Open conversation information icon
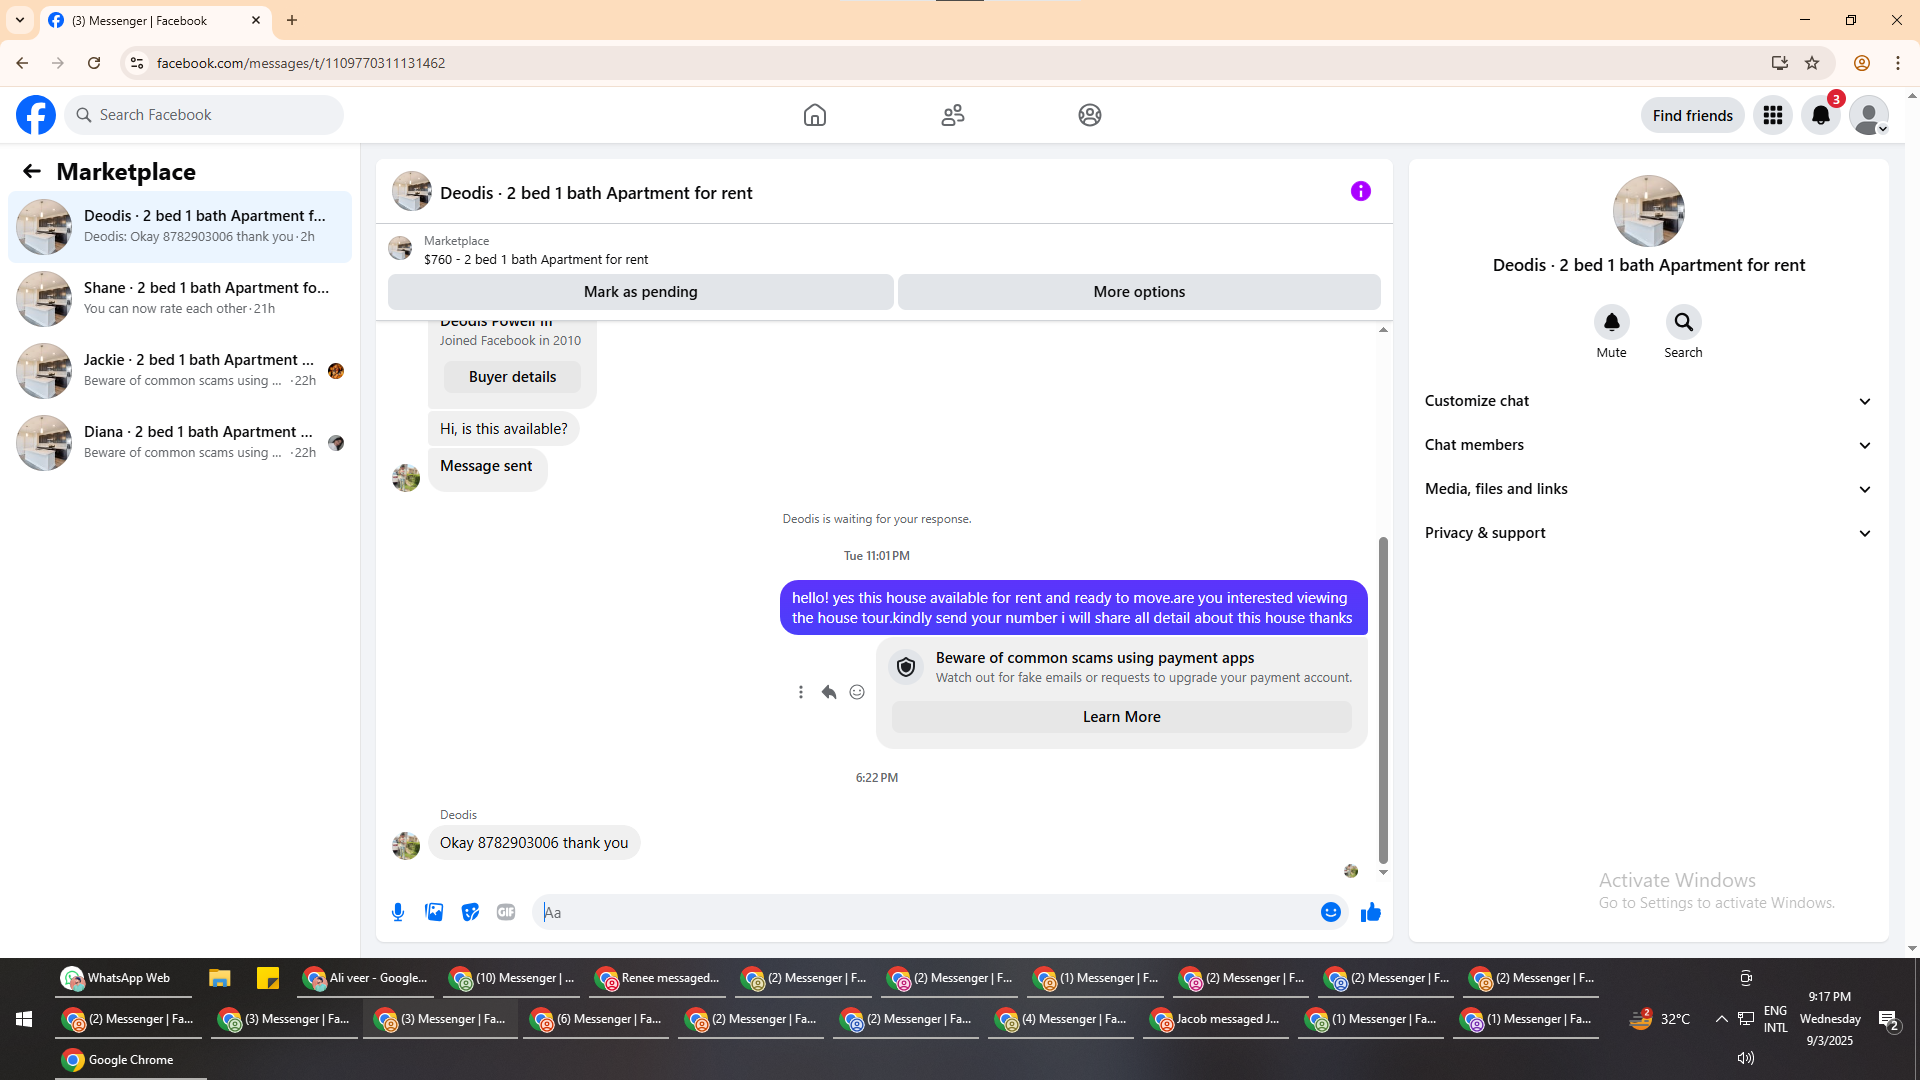Screen dimensions: 1920x1080 coord(1361,191)
